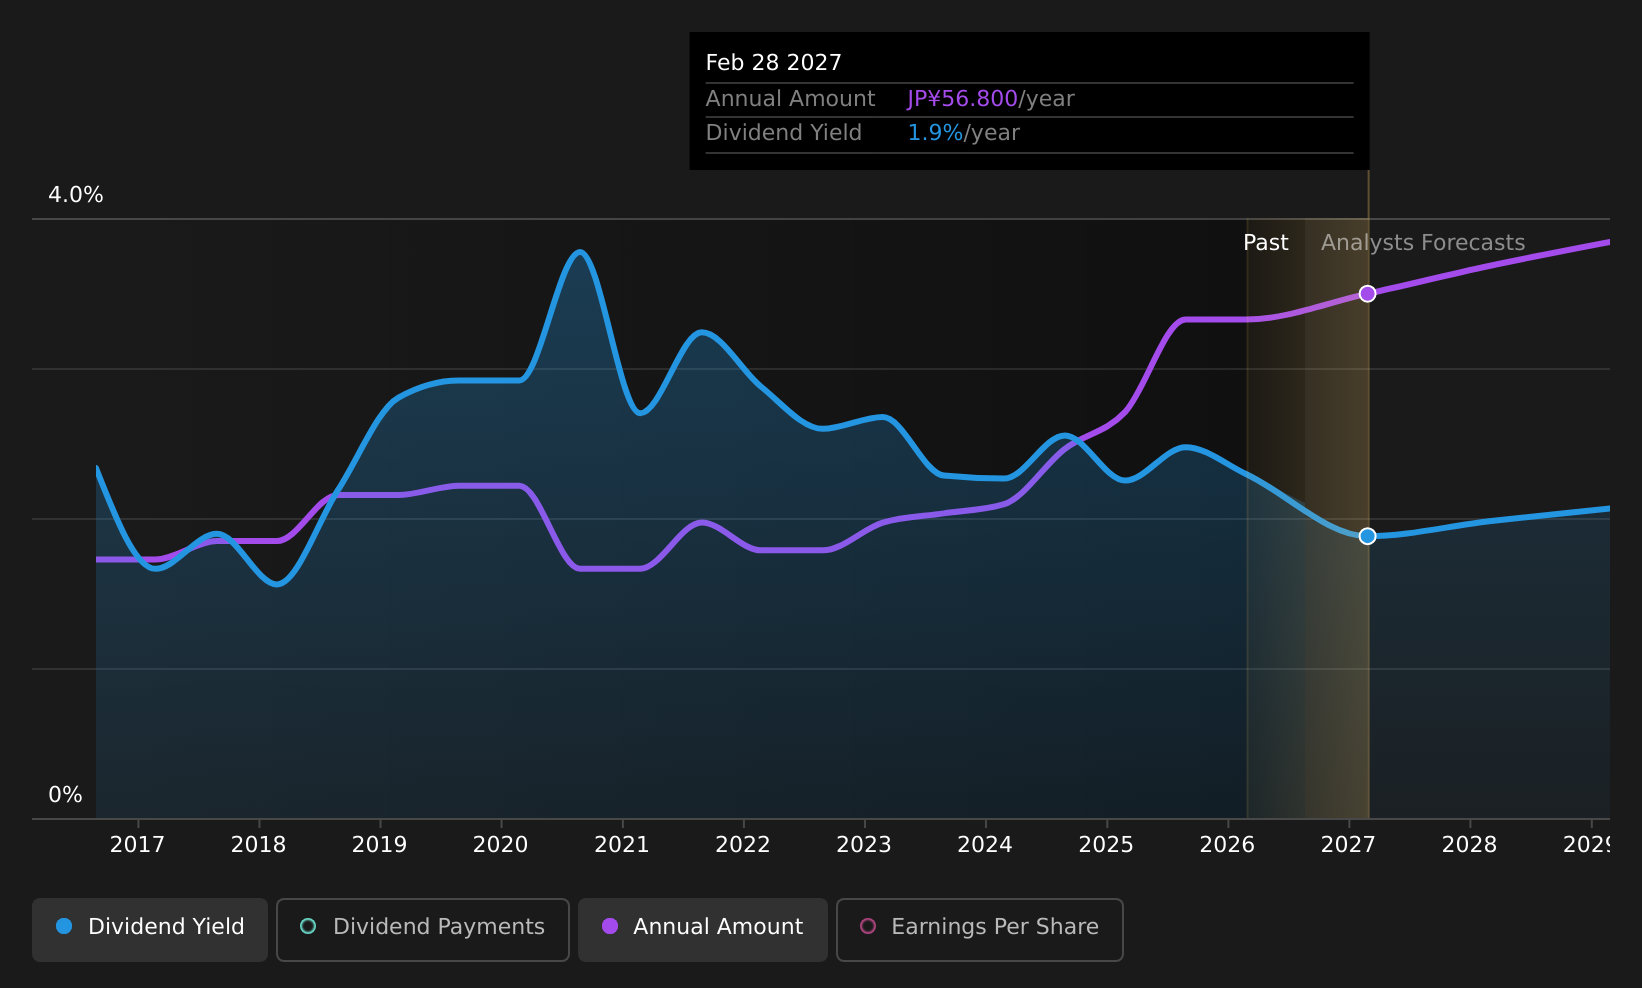Click the 2022 x-axis label
The width and height of the screenshot is (1642, 988).
point(743,845)
